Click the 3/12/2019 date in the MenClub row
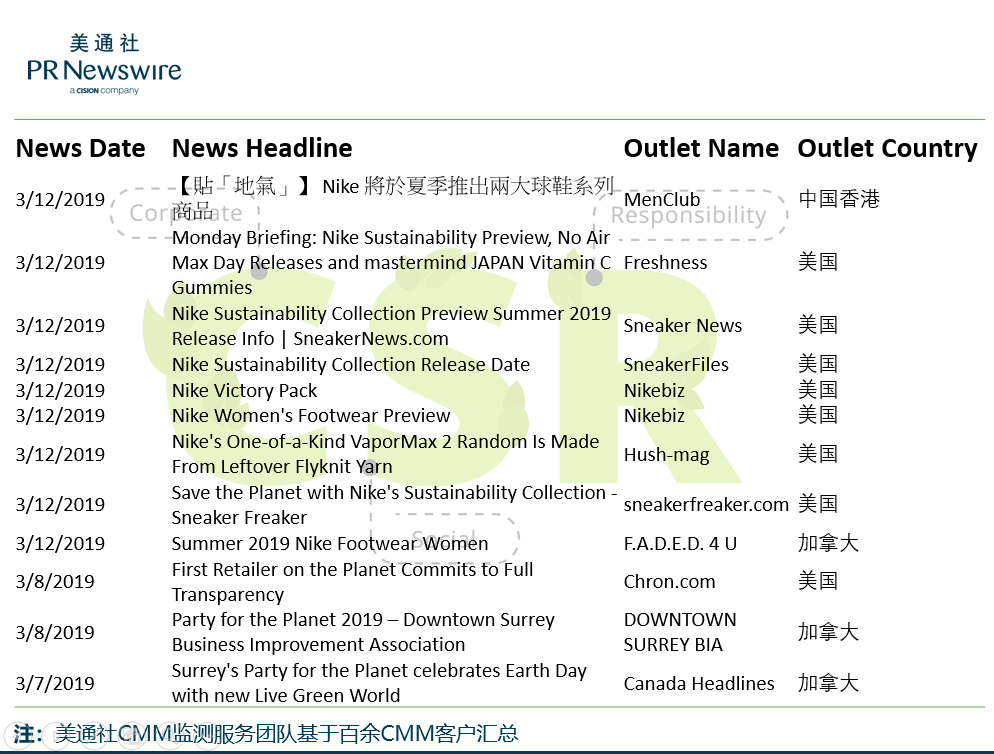994x754 pixels. (x=60, y=200)
